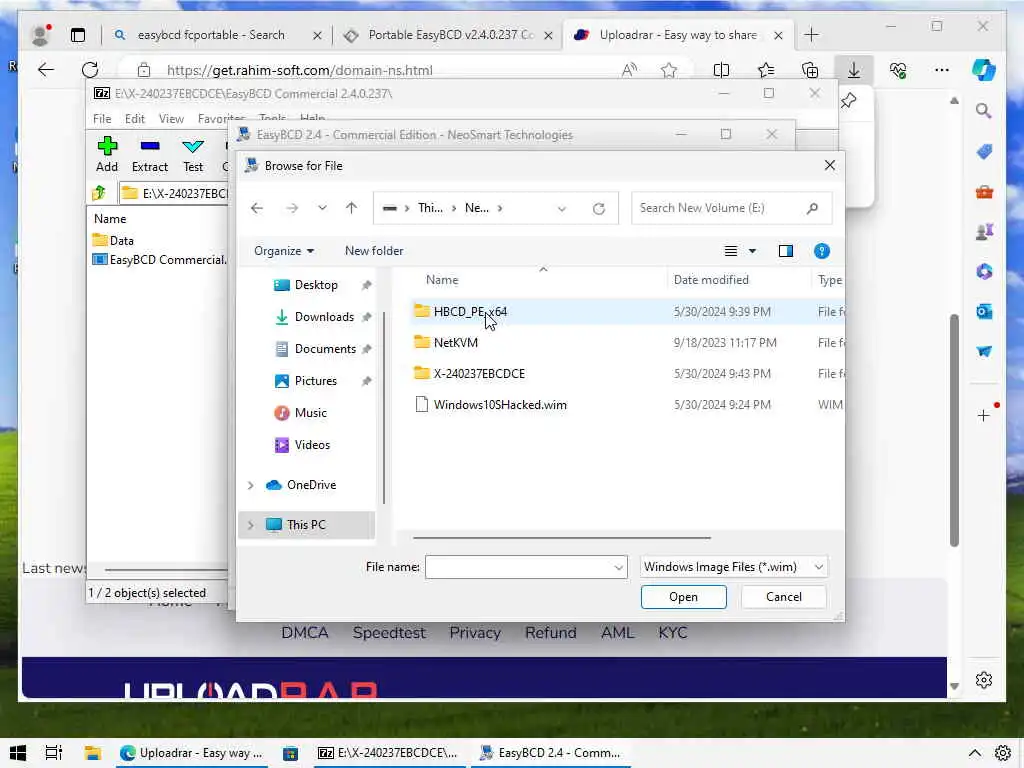Go back in the Browse for File dialog
Screen dimensions: 1024x768
click(x=257, y=208)
